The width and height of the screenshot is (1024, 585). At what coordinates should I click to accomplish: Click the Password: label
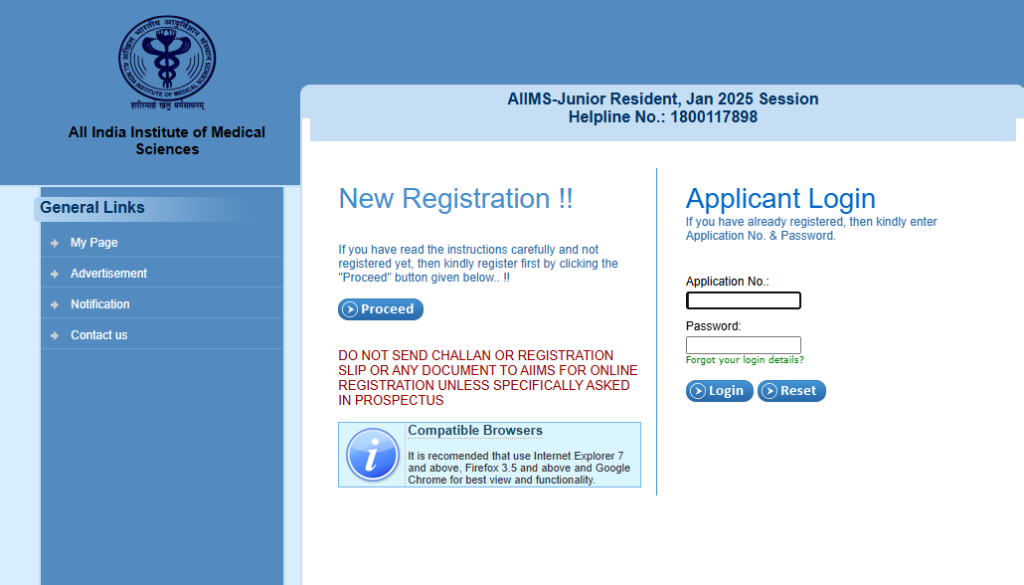713,326
